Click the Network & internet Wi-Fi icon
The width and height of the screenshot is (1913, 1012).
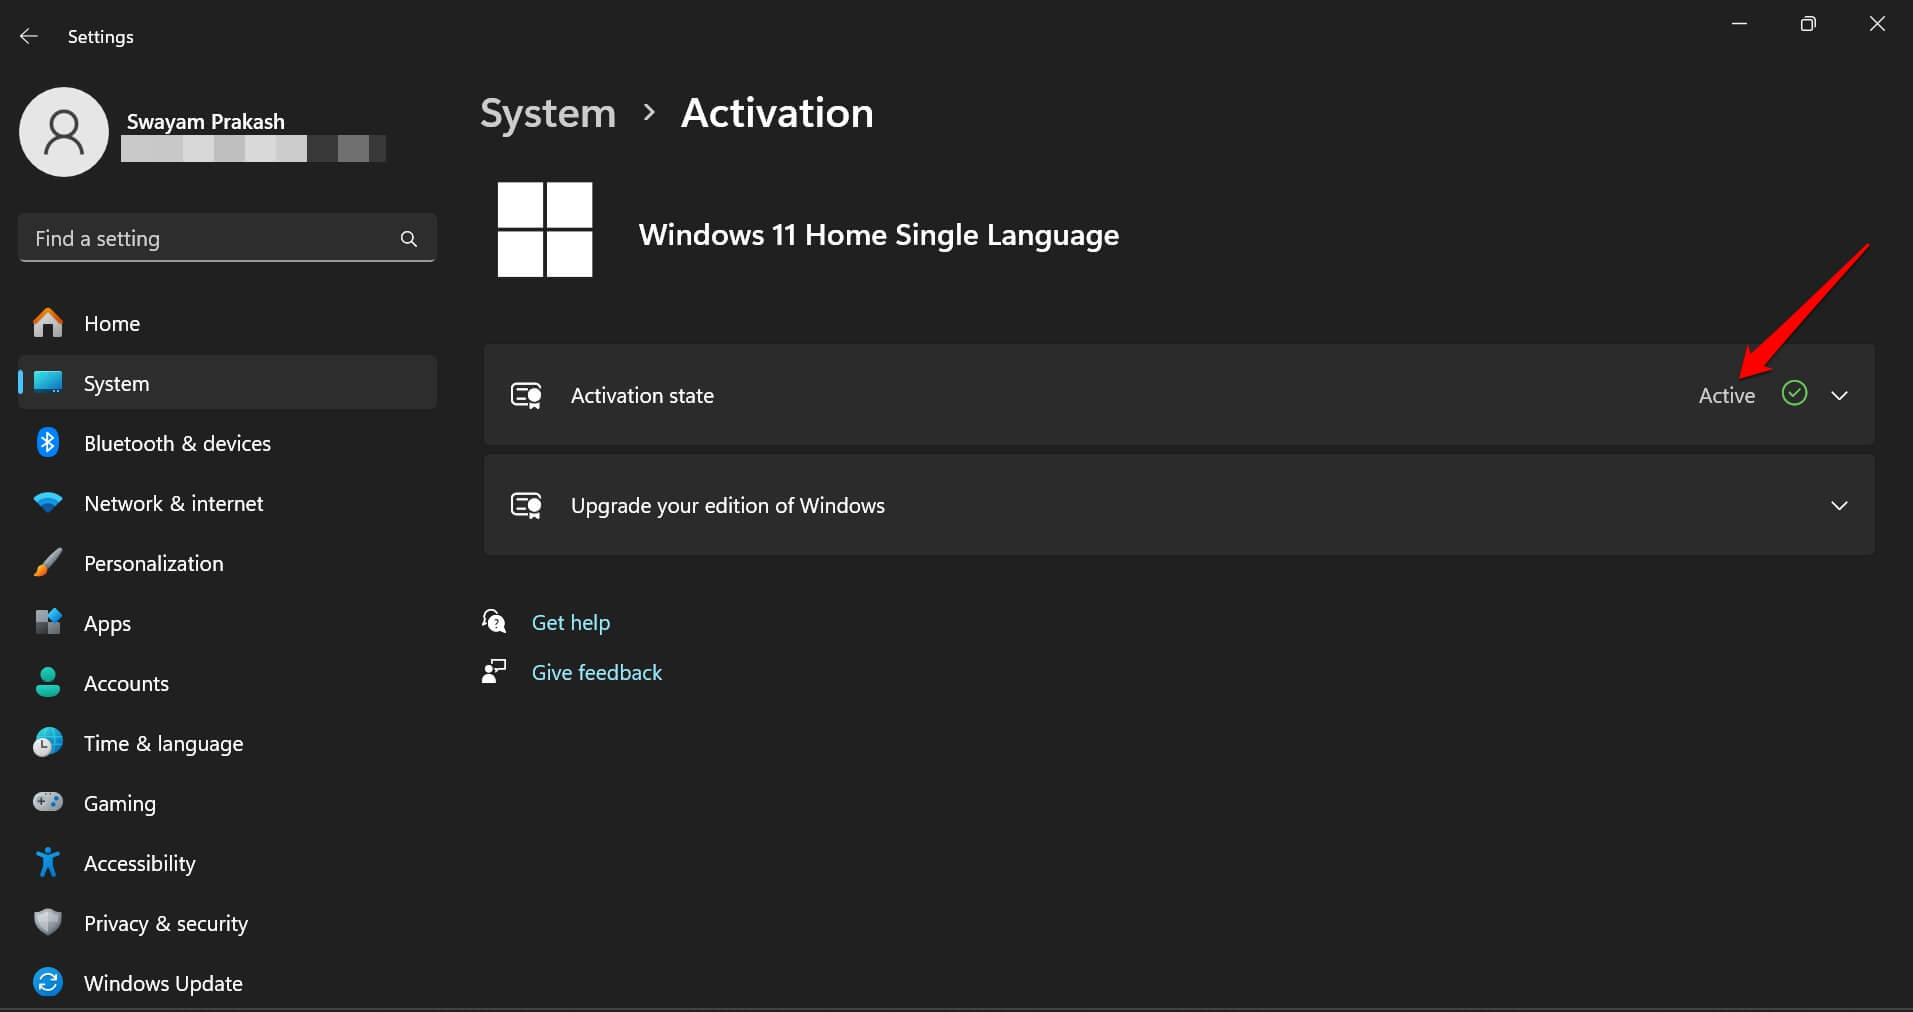[x=48, y=503]
